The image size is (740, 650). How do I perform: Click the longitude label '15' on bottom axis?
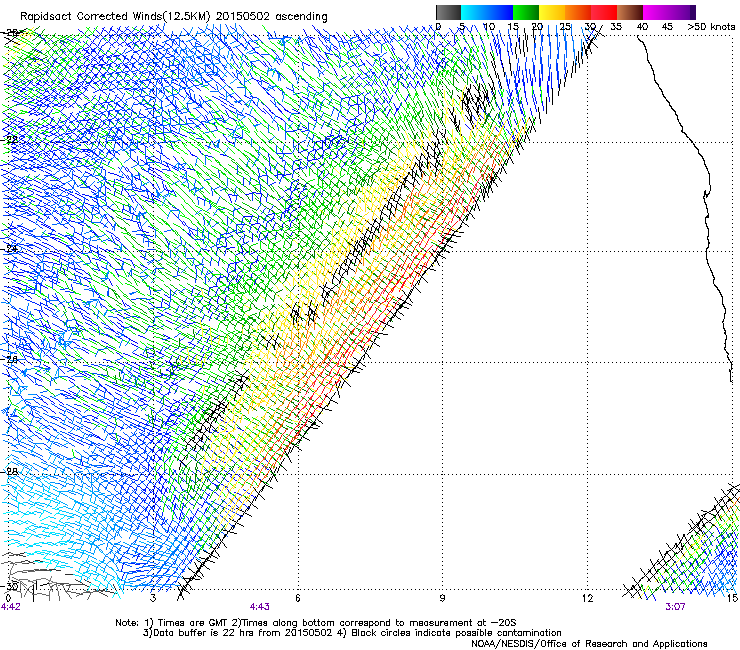732,598
